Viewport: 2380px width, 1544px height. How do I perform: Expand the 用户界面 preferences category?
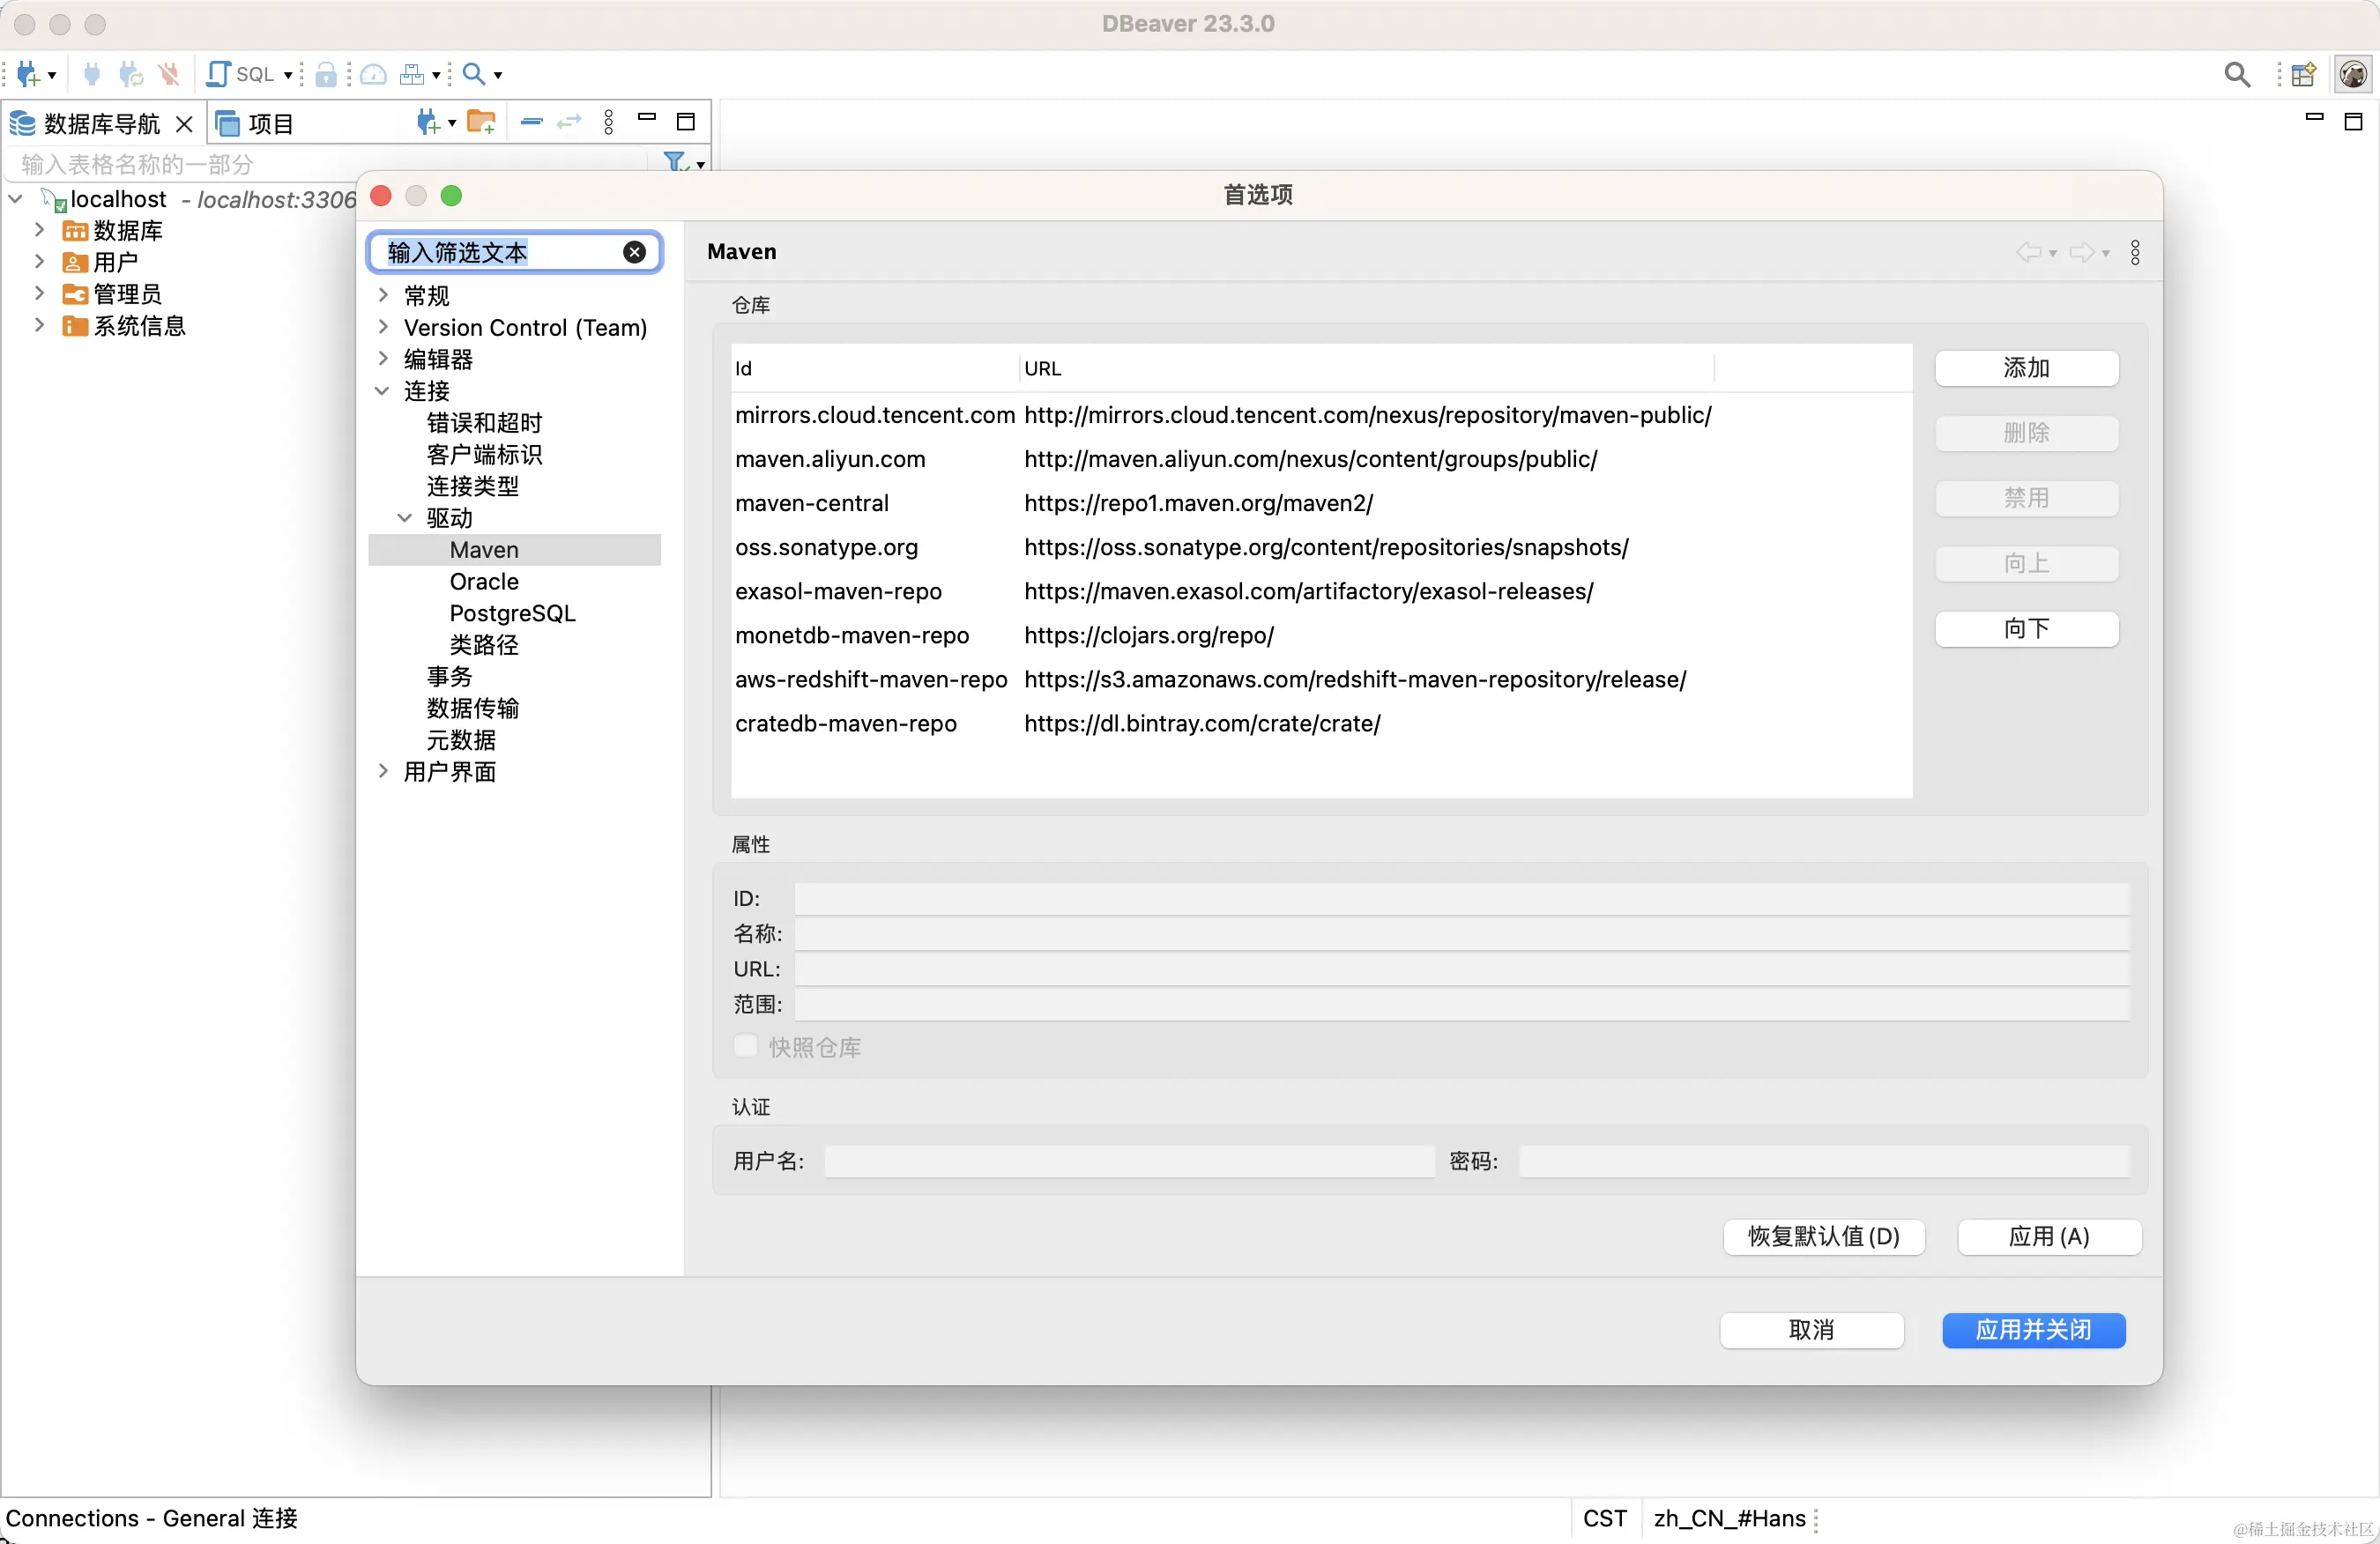pos(384,771)
